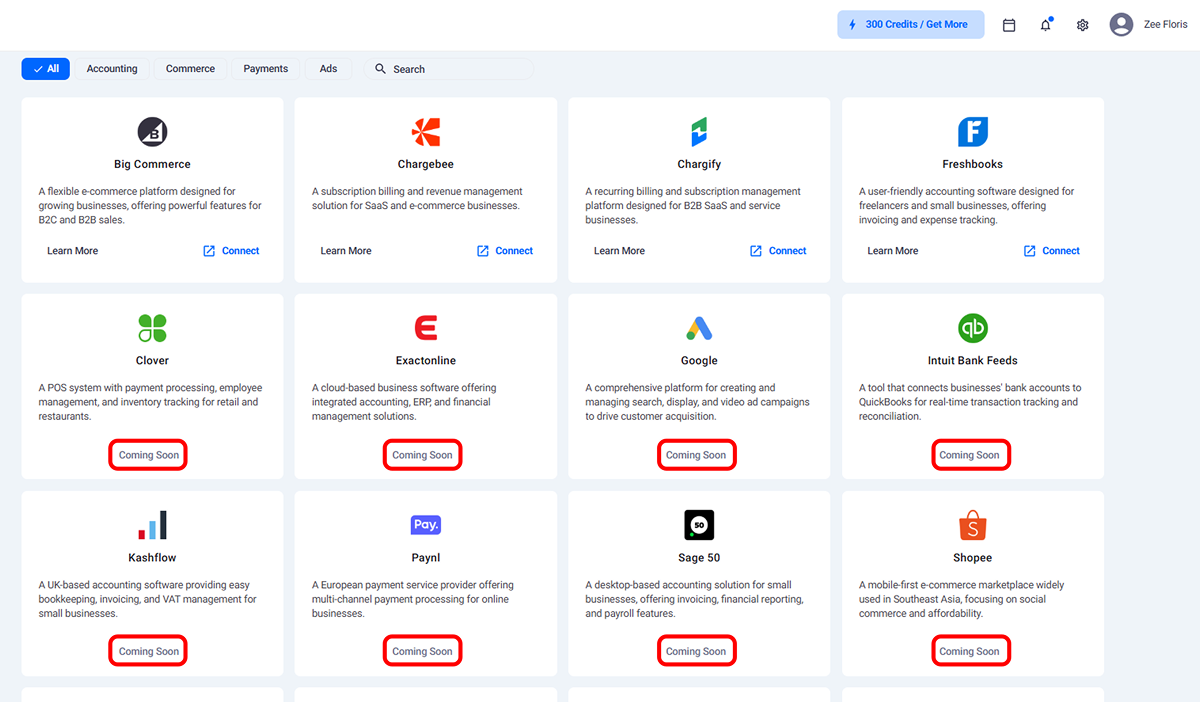The height and width of the screenshot is (702, 1200).
Task: Click the 300 Credits / Get More button
Action: (x=911, y=25)
